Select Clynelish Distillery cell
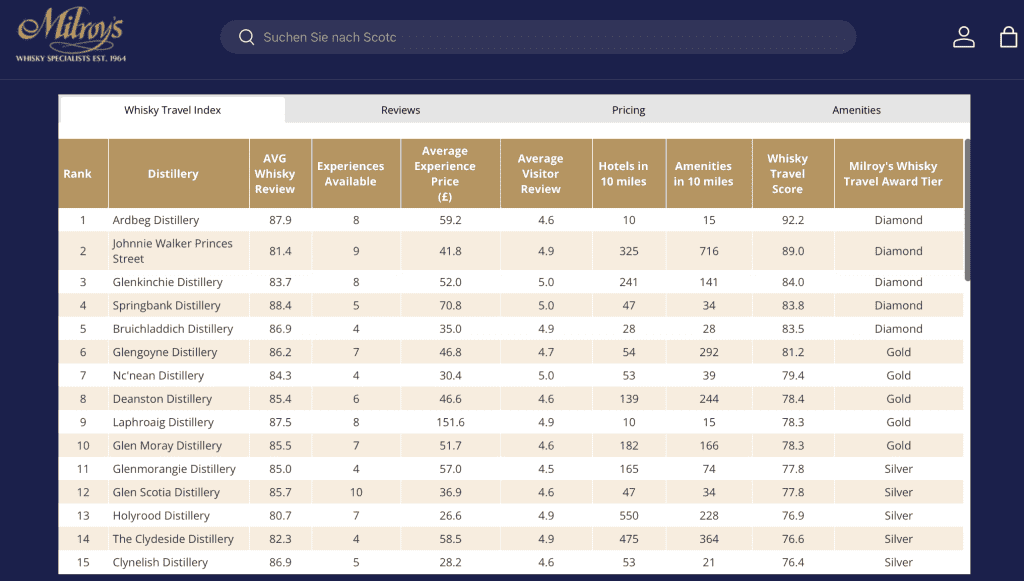 (178, 562)
